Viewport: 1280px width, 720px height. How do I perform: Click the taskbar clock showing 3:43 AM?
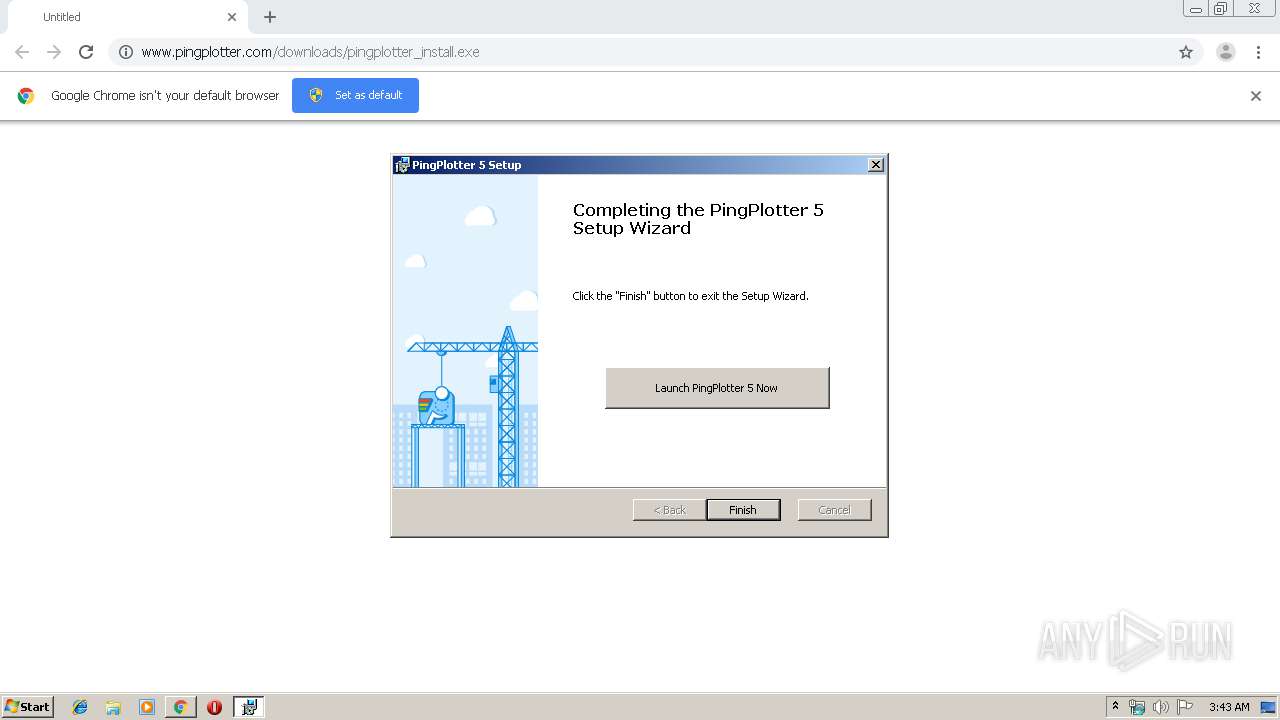(1229, 707)
